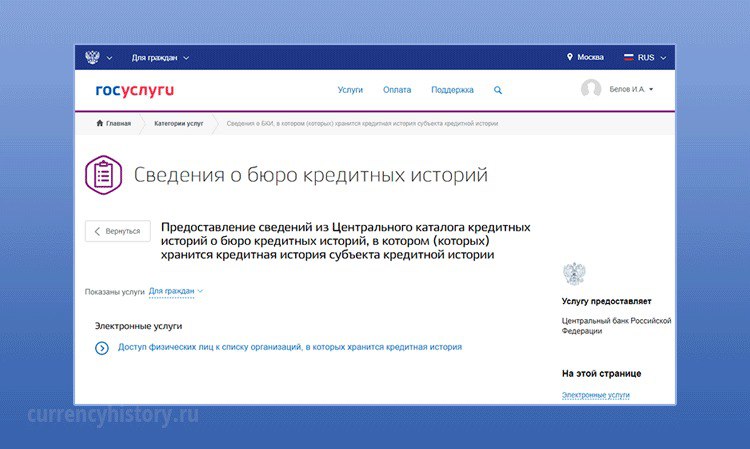Viewport: 750px width, 449px height.
Task: Open the 'Оплата' menu item
Action: point(397,90)
